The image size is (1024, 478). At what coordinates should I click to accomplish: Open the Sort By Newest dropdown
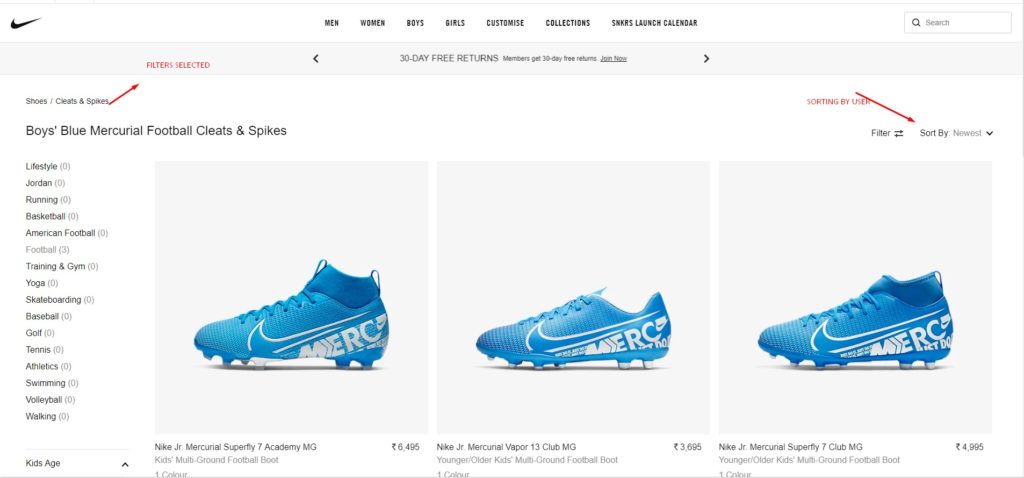(957, 133)
